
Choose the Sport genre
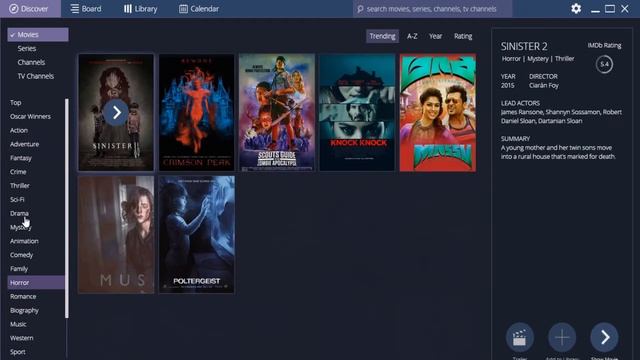(18, 352)
